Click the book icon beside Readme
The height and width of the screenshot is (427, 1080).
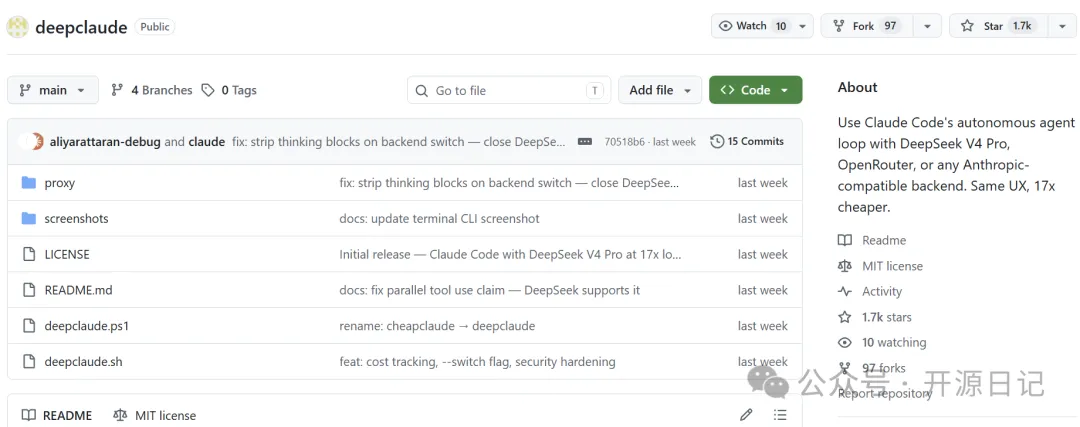[x=844, y=240]
